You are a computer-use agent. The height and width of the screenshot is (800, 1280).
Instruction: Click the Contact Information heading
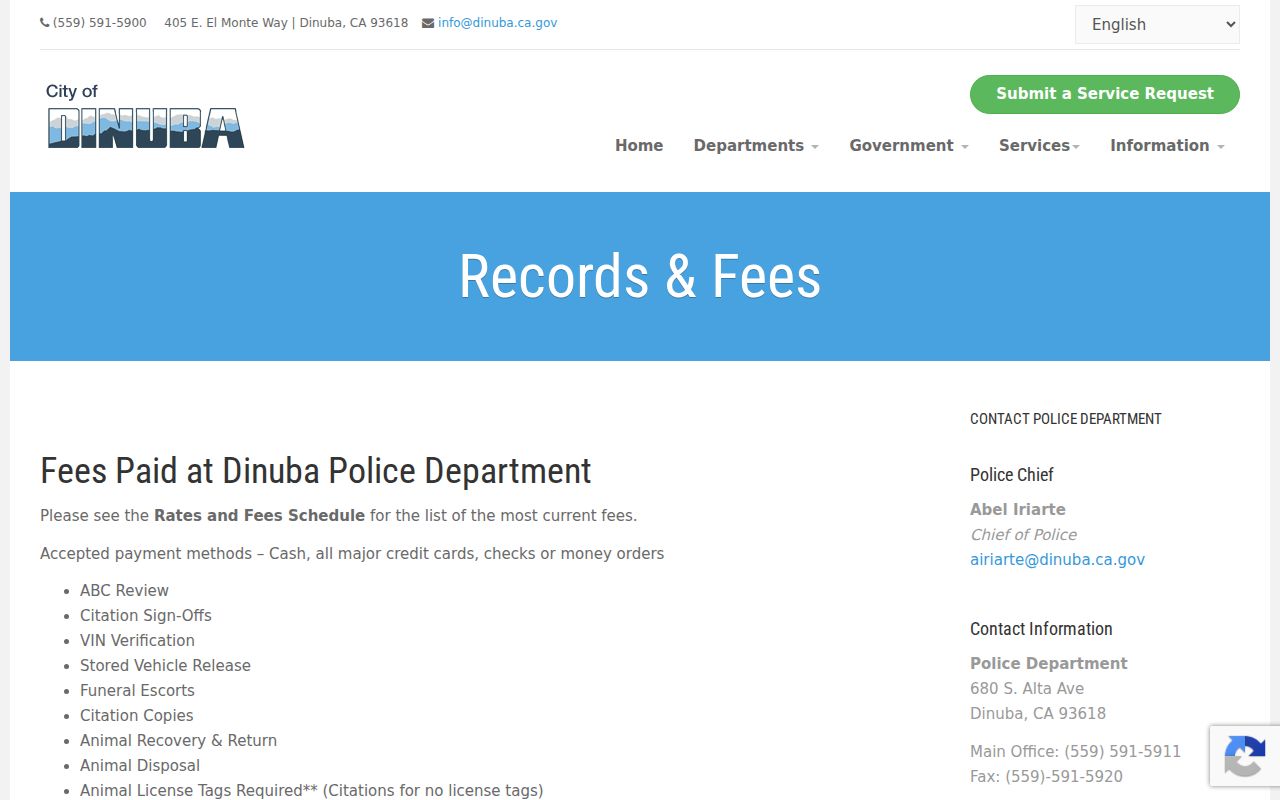click(1041, 629)
